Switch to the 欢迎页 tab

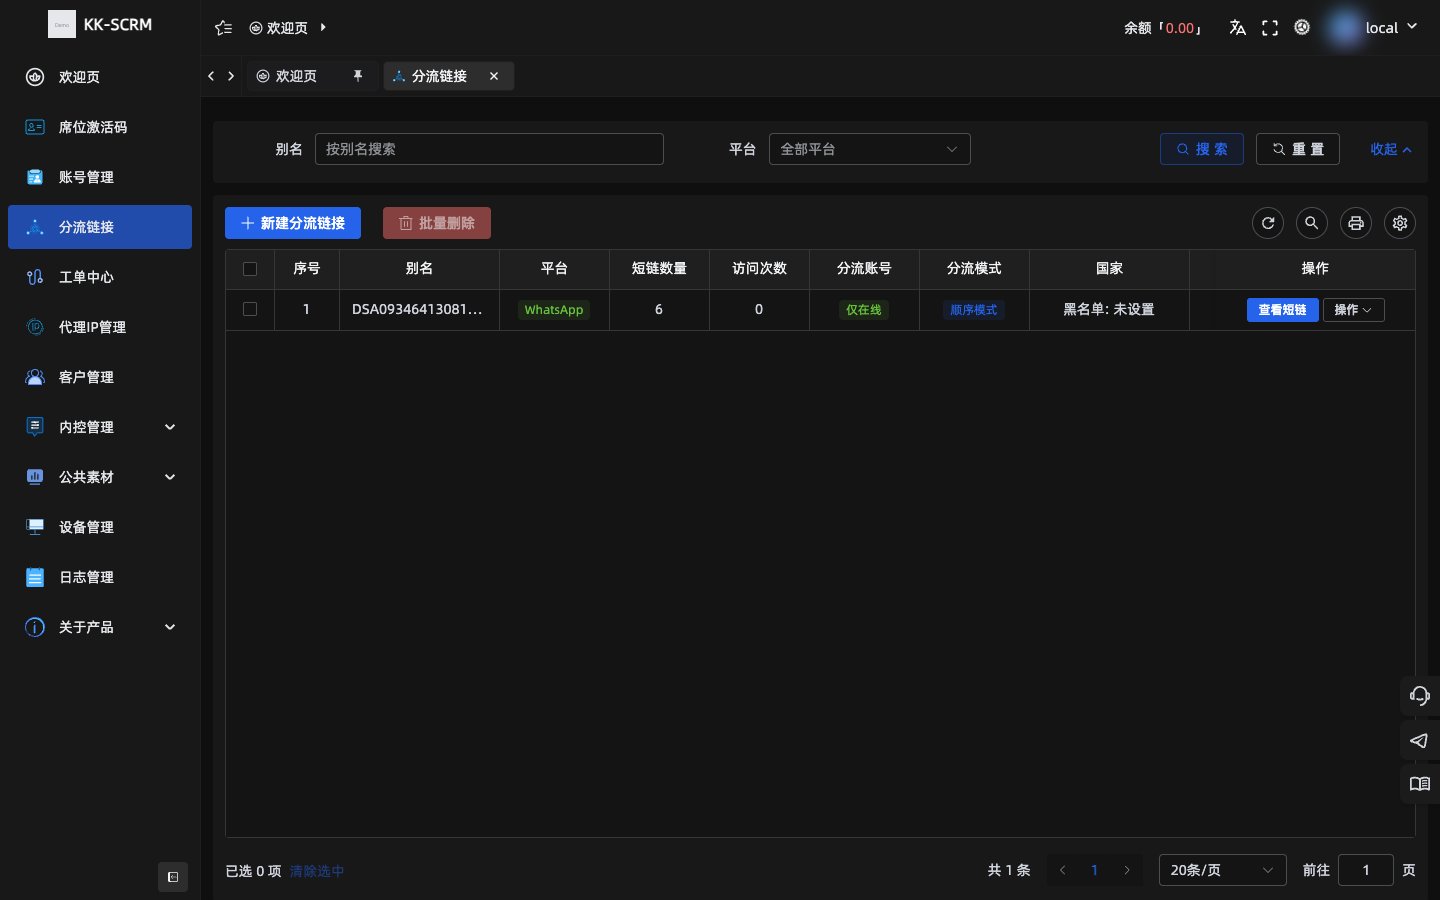click(296, 76)
